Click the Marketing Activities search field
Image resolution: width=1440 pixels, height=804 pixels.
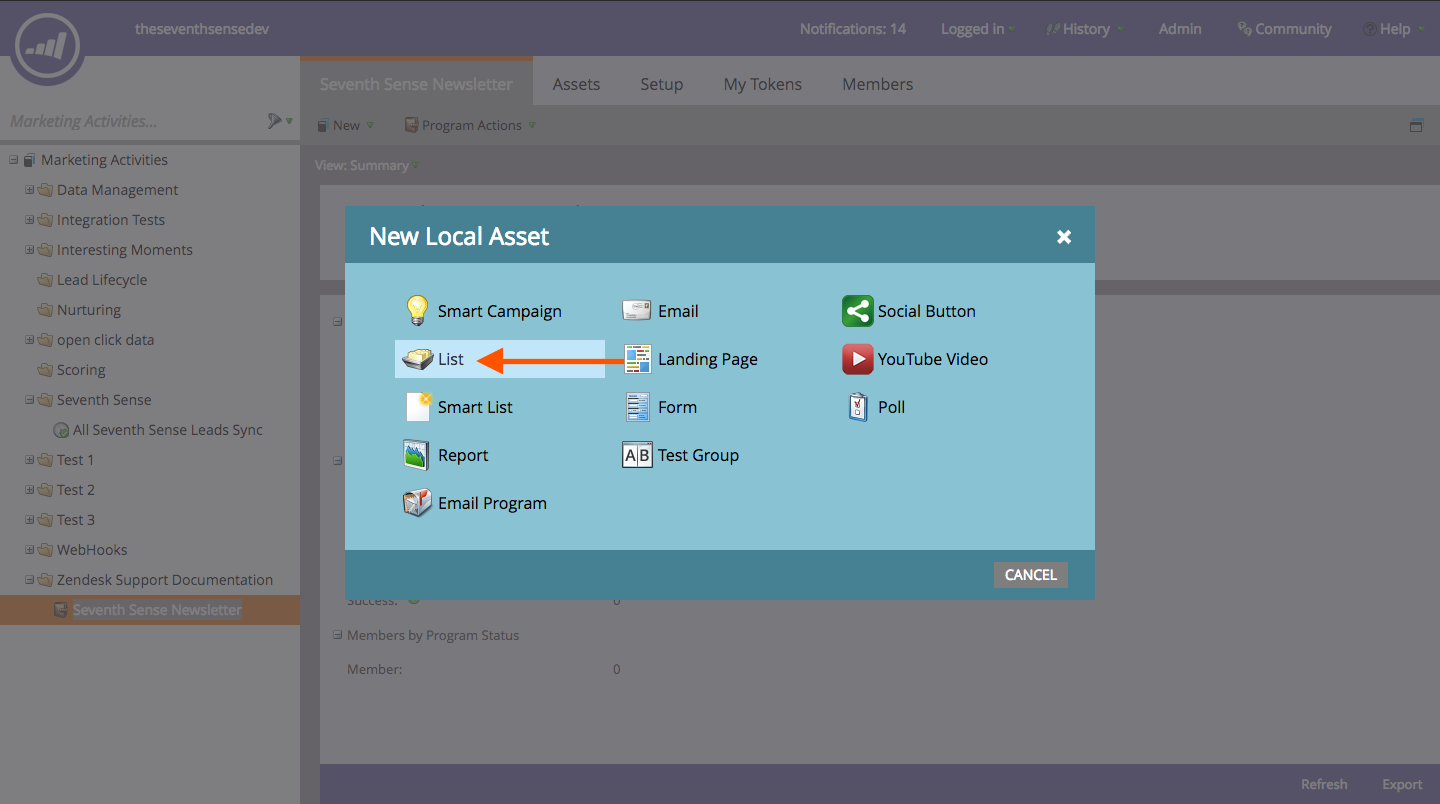[130, 121]
